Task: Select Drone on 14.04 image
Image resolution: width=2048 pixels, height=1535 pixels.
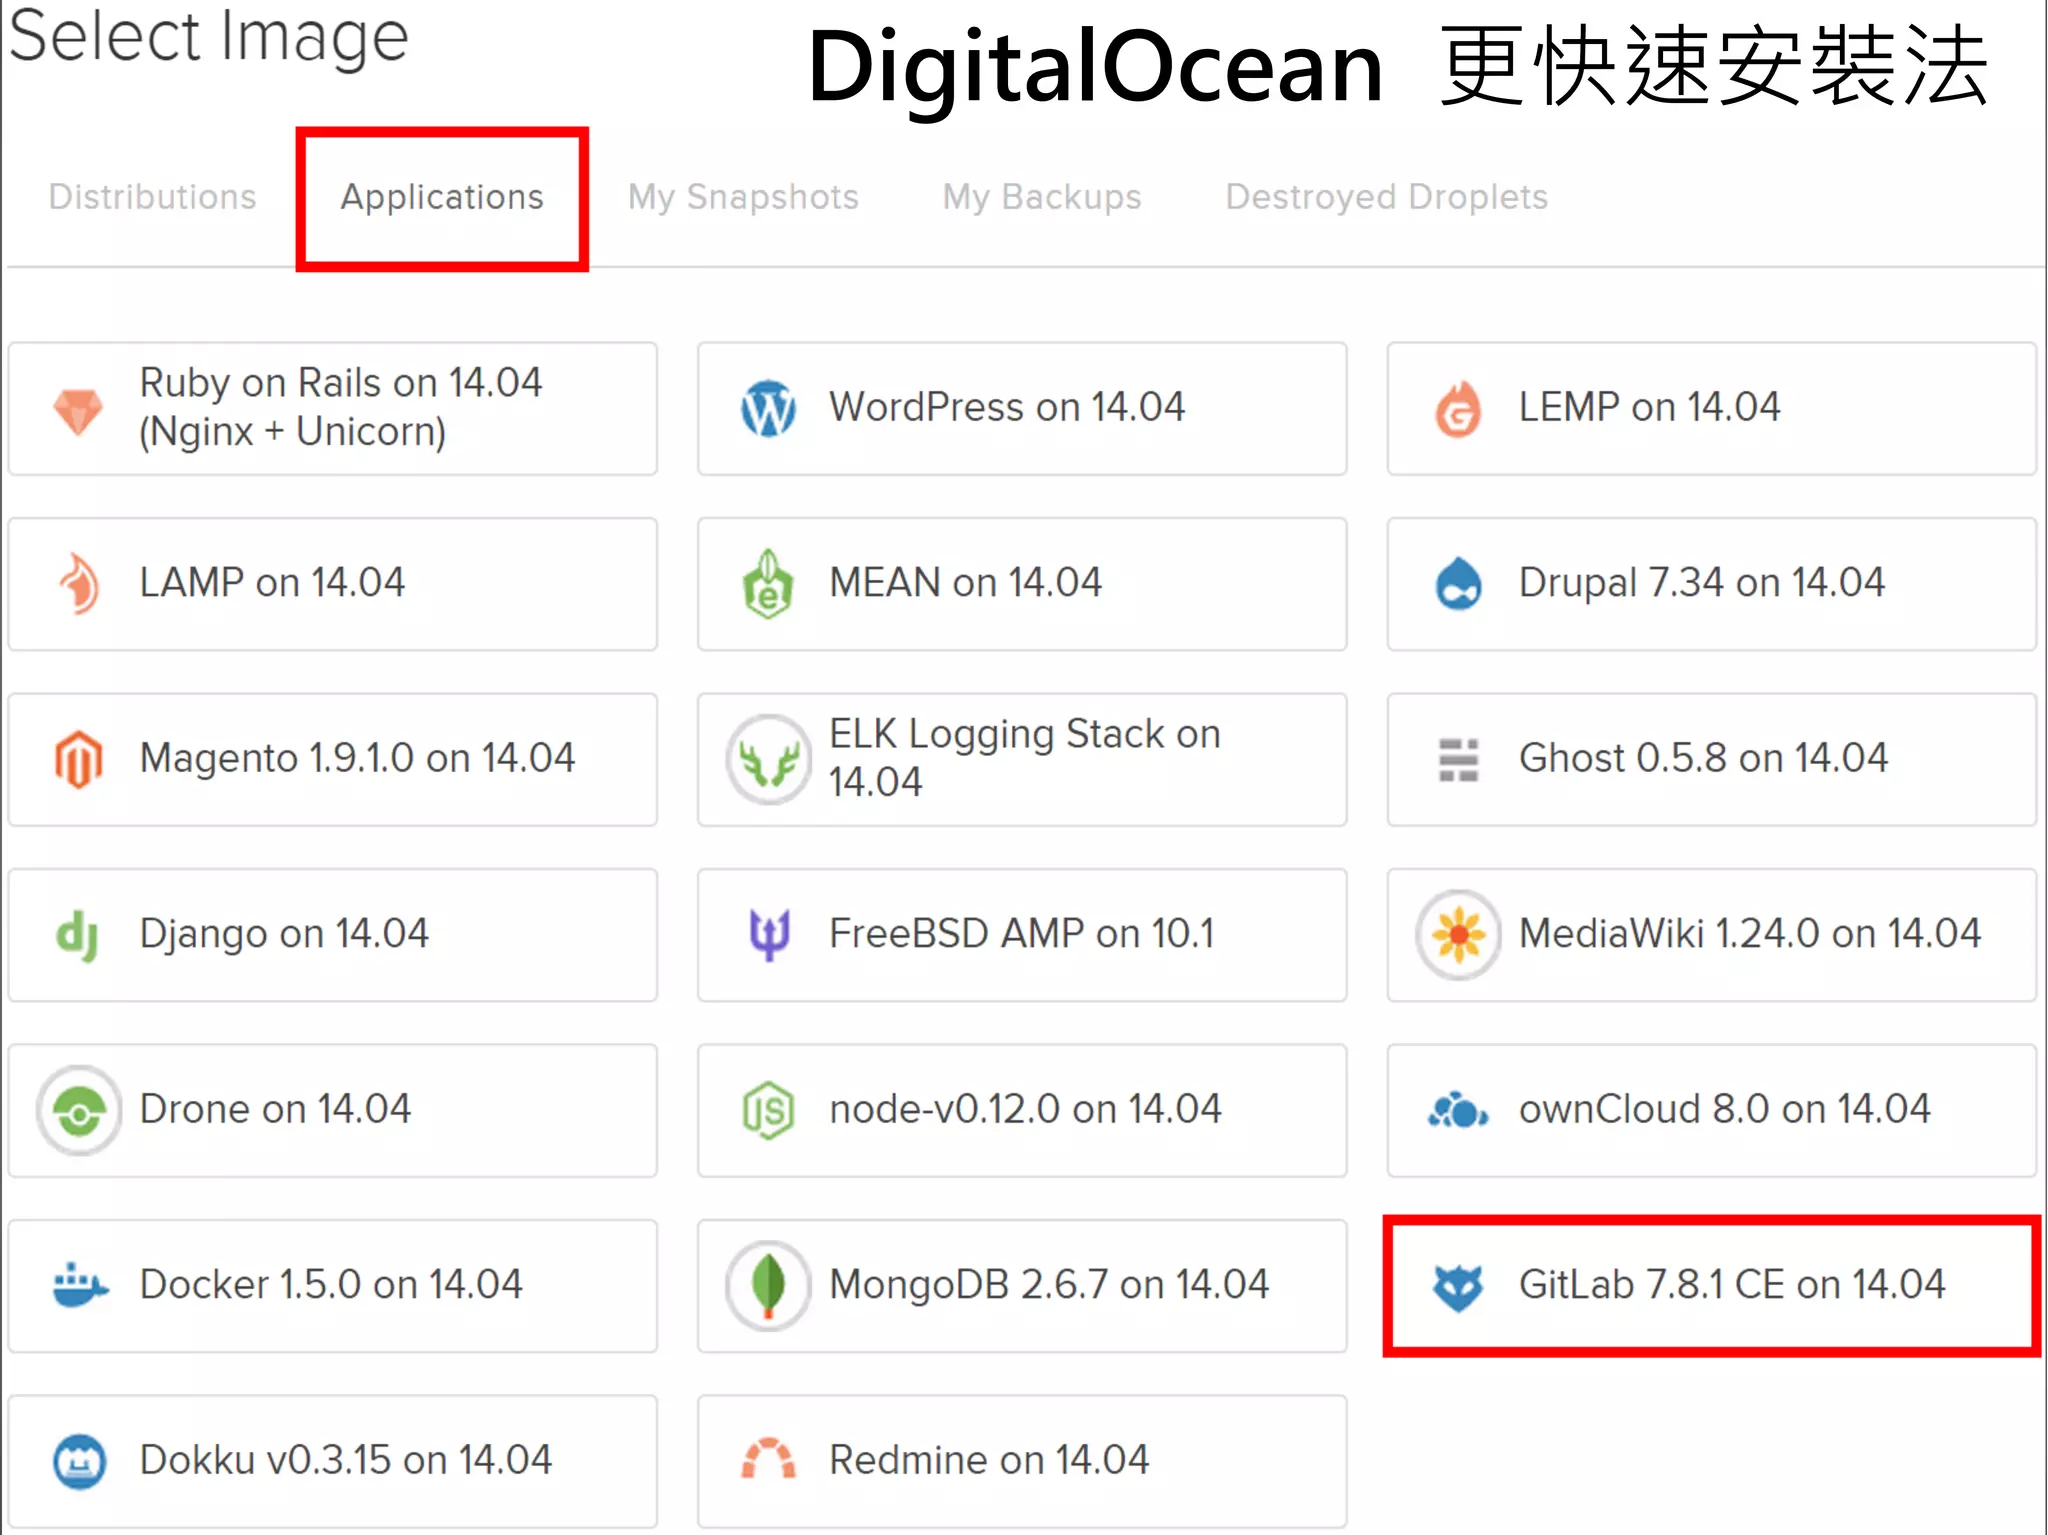Action: 333,1111
